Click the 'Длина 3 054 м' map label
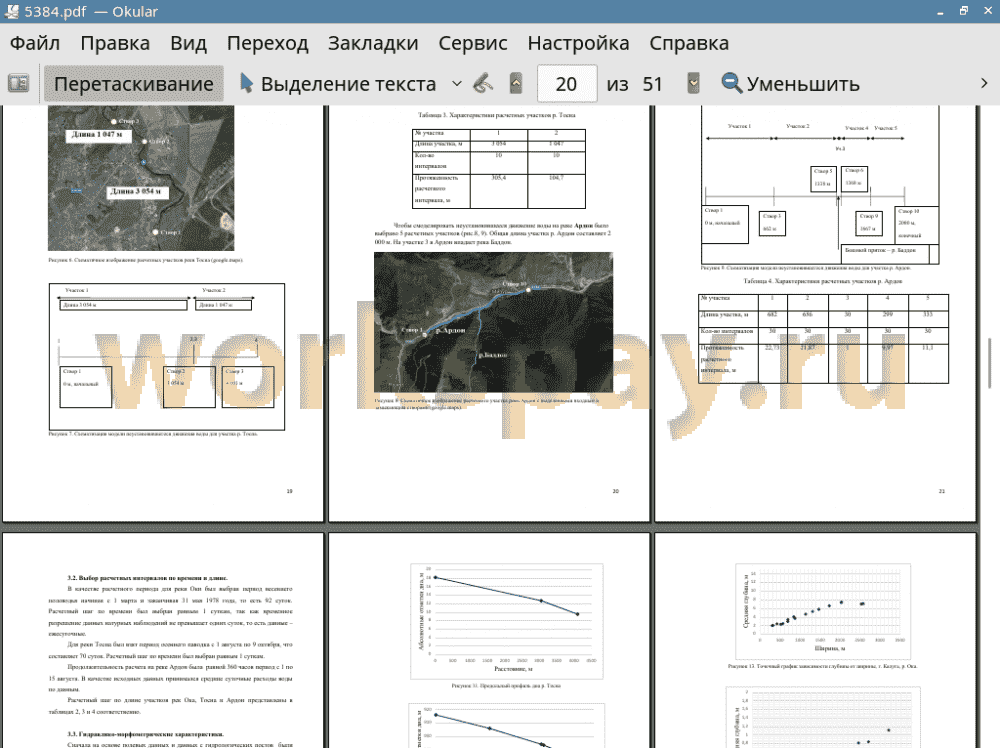 [136, 191]
